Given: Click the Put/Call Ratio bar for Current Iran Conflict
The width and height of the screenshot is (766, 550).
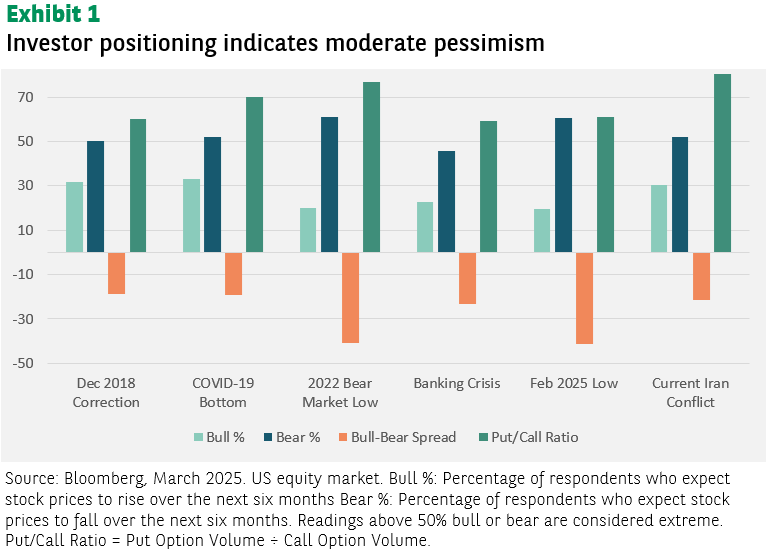Looking at the screenshot, I should click(723, 163).
